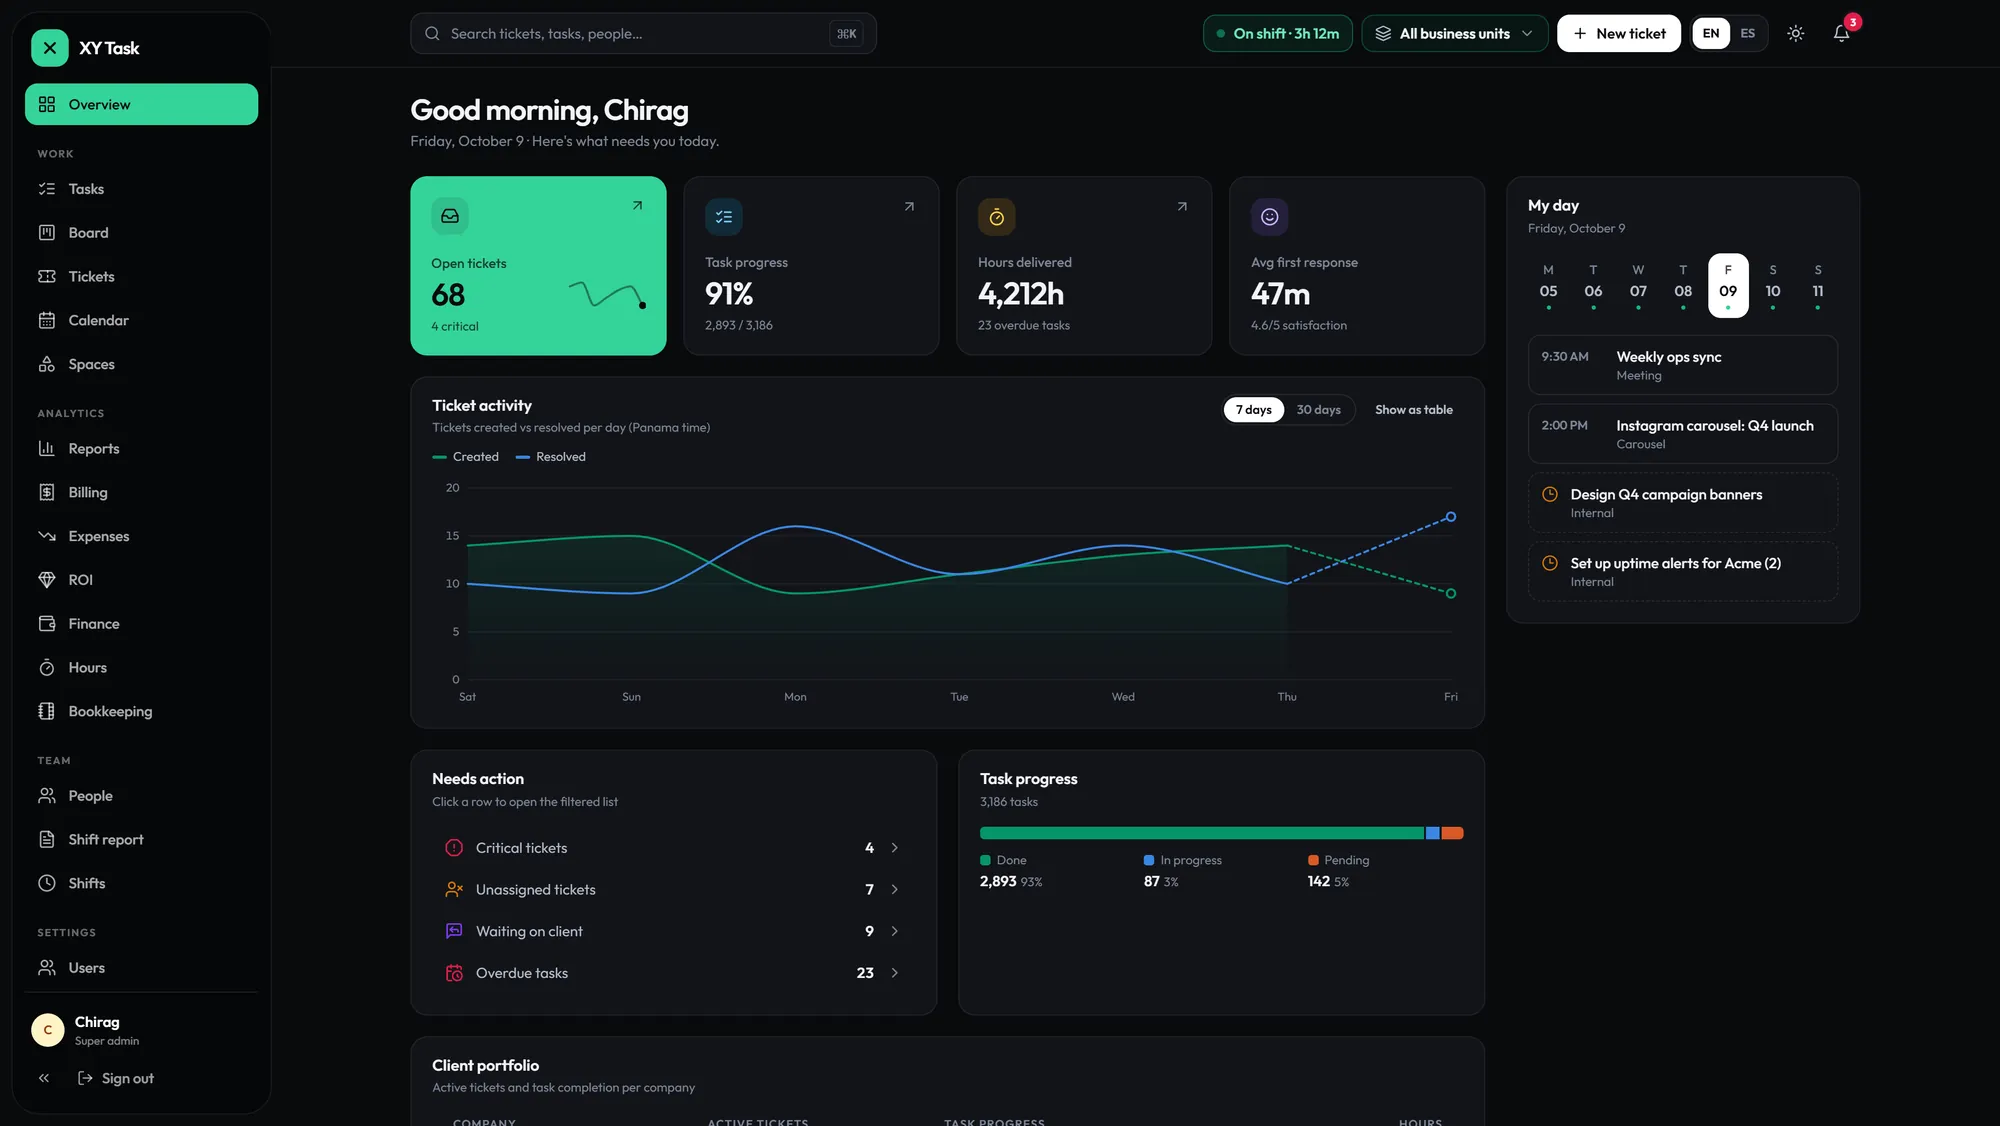
Task: Open Task progress card arrow icon
Action: click(x=909, y=206)
